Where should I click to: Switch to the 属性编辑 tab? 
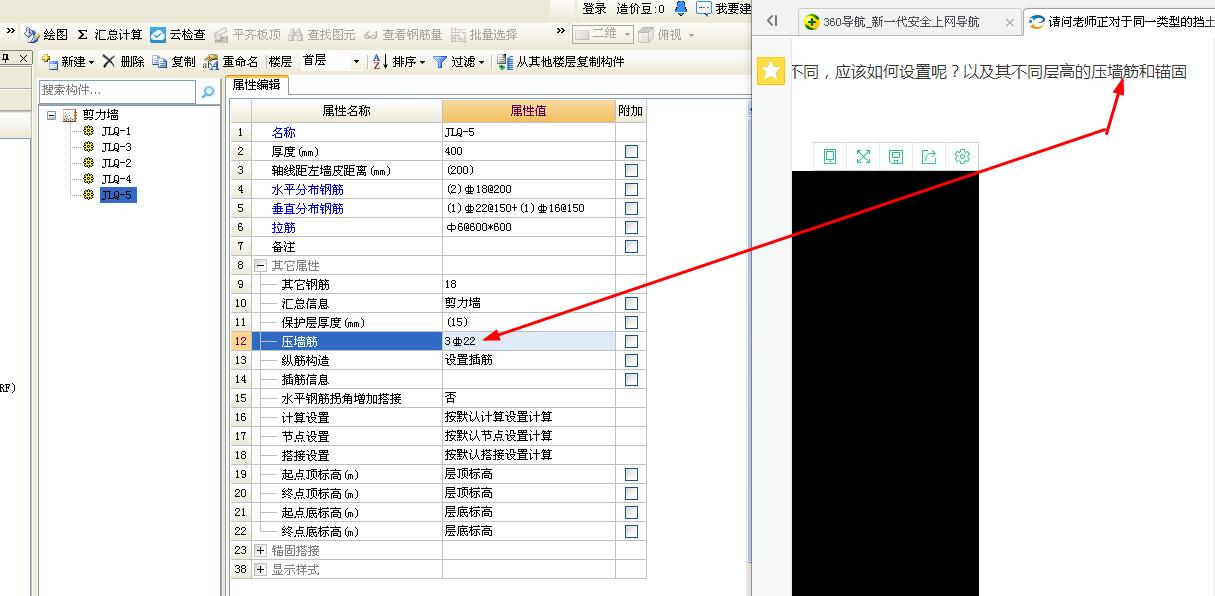coord(256,85)
